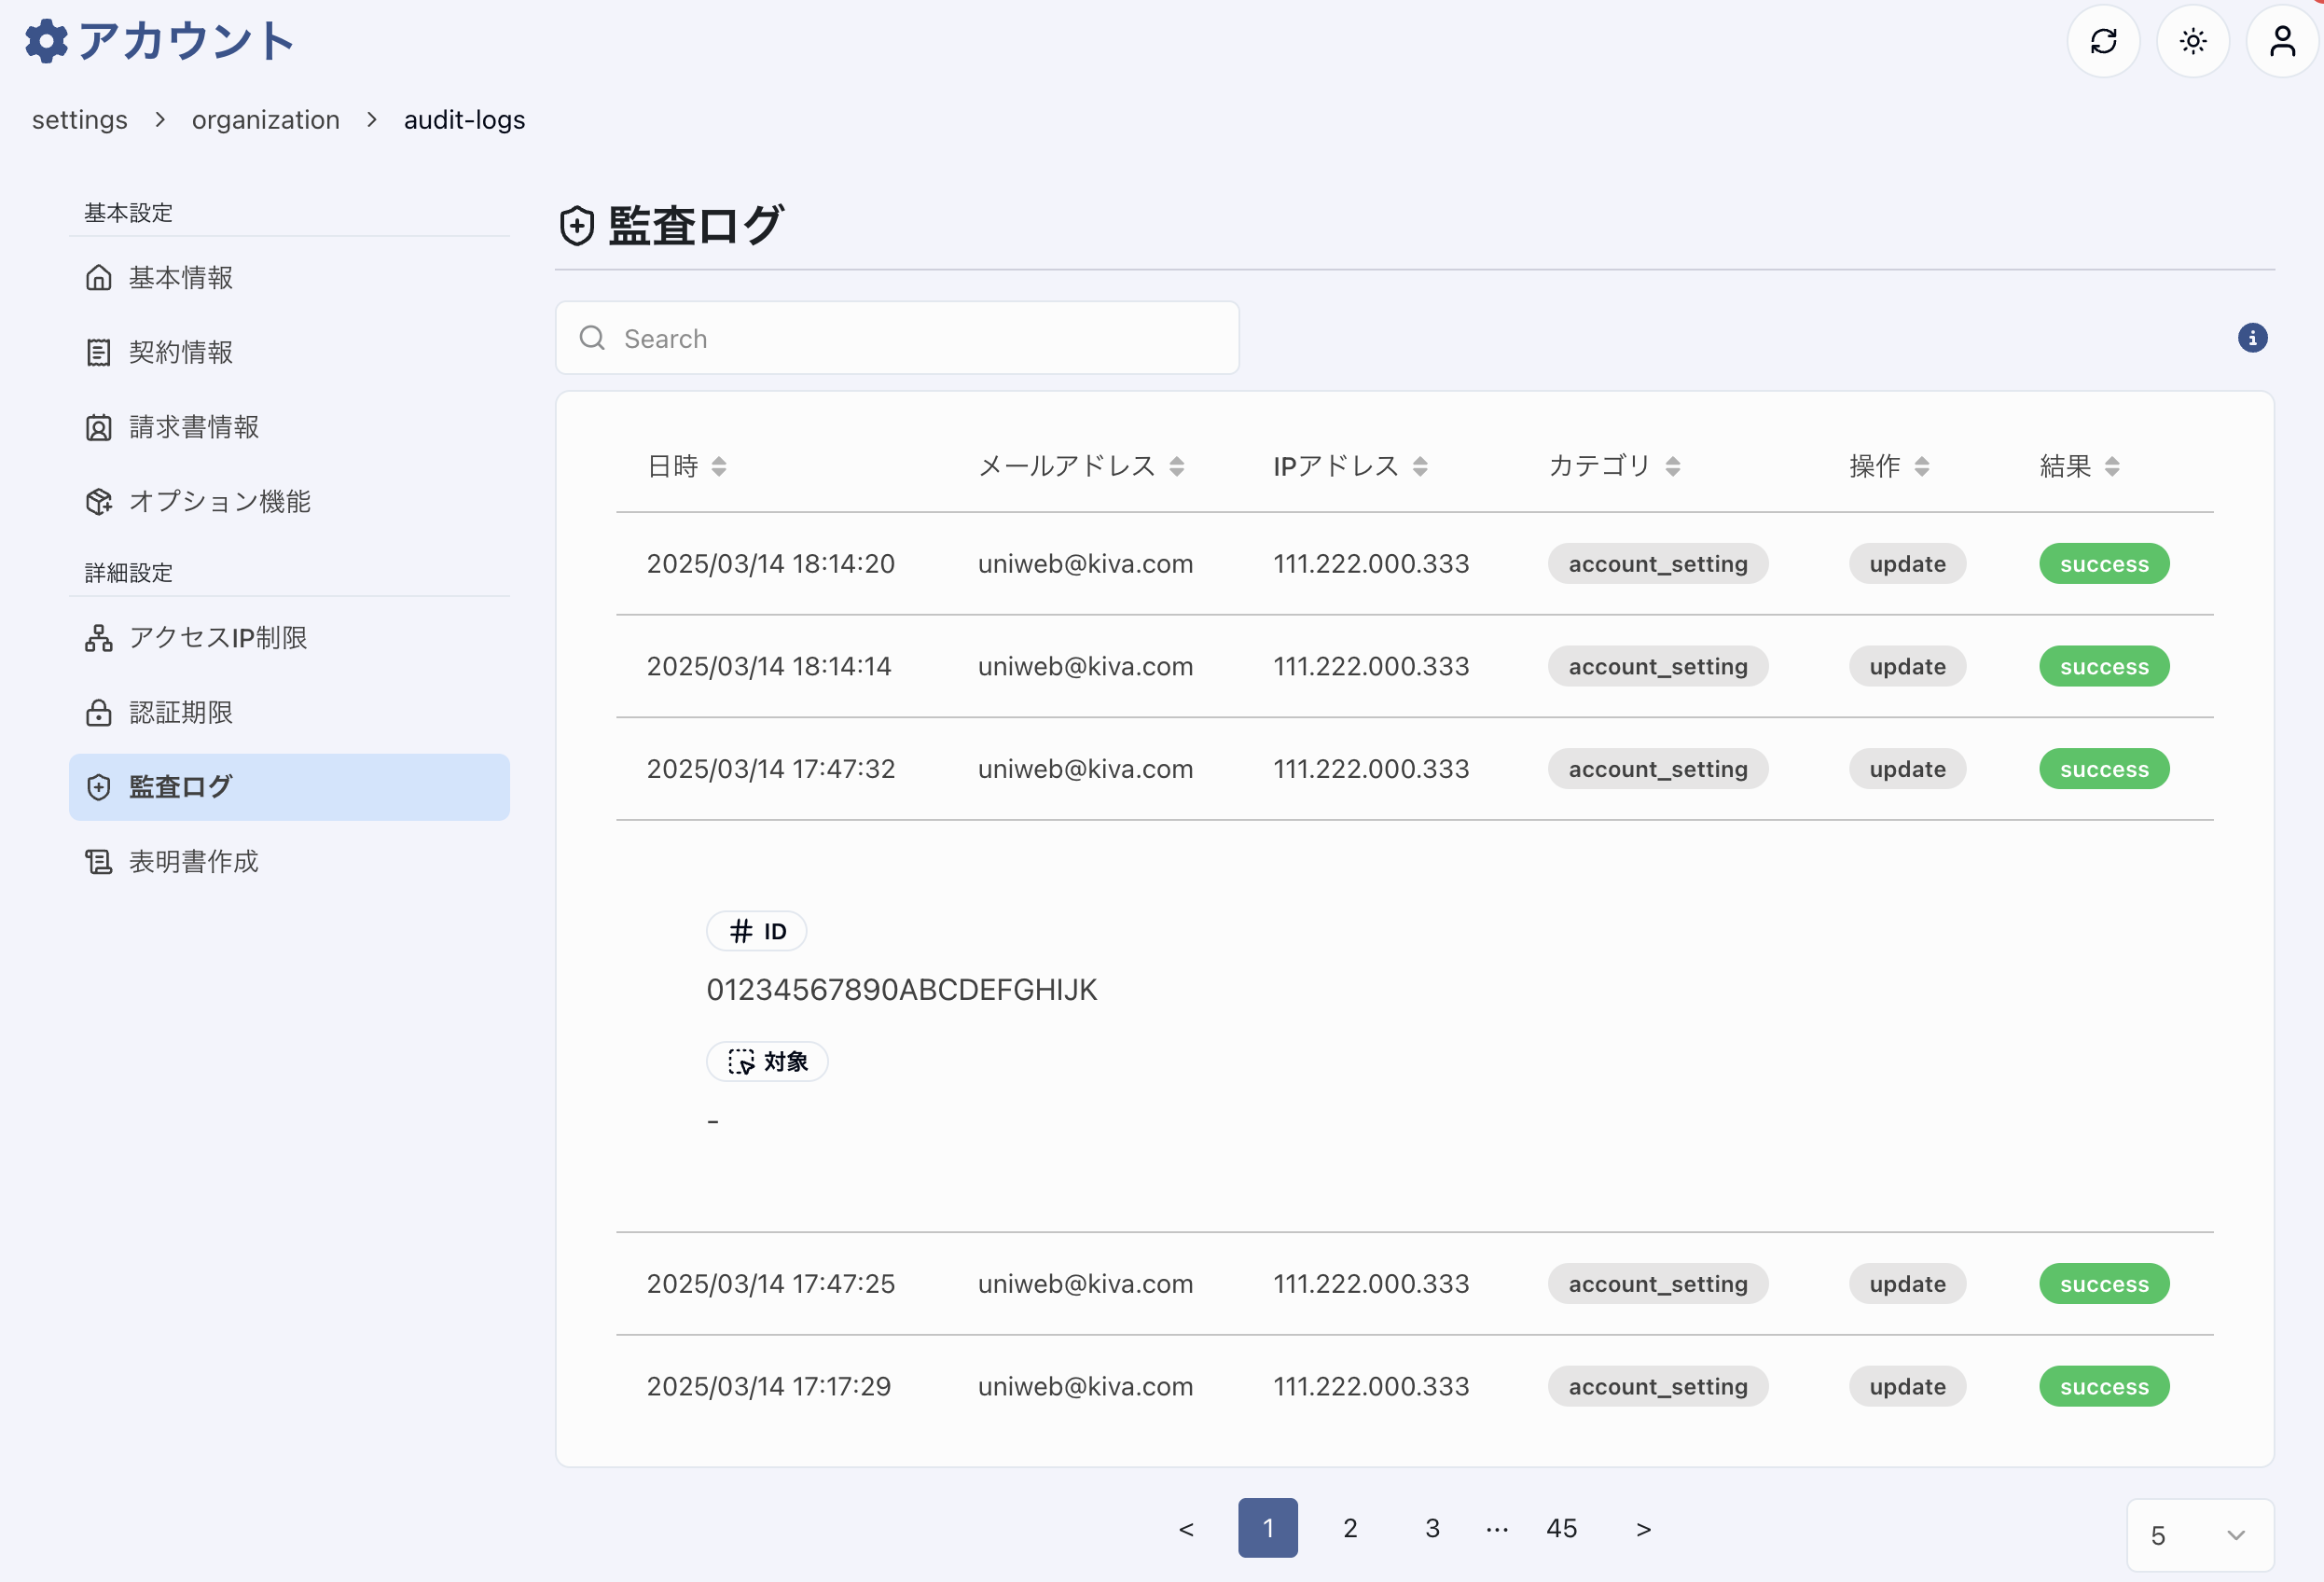Click the info icon next to search bar

(x=2253, y=338)
